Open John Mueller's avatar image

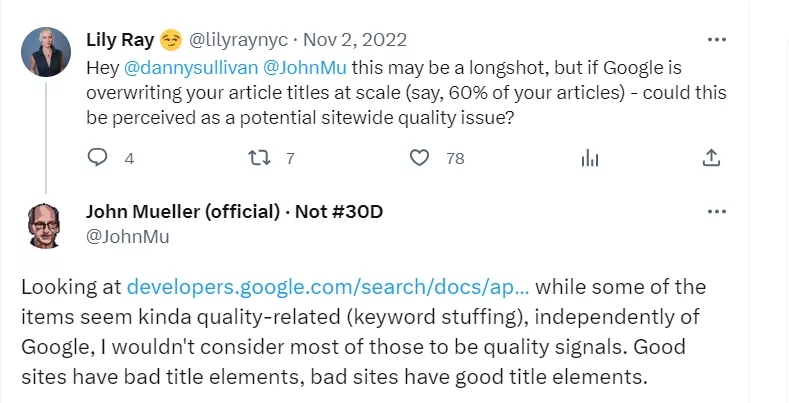click(44, 226)
